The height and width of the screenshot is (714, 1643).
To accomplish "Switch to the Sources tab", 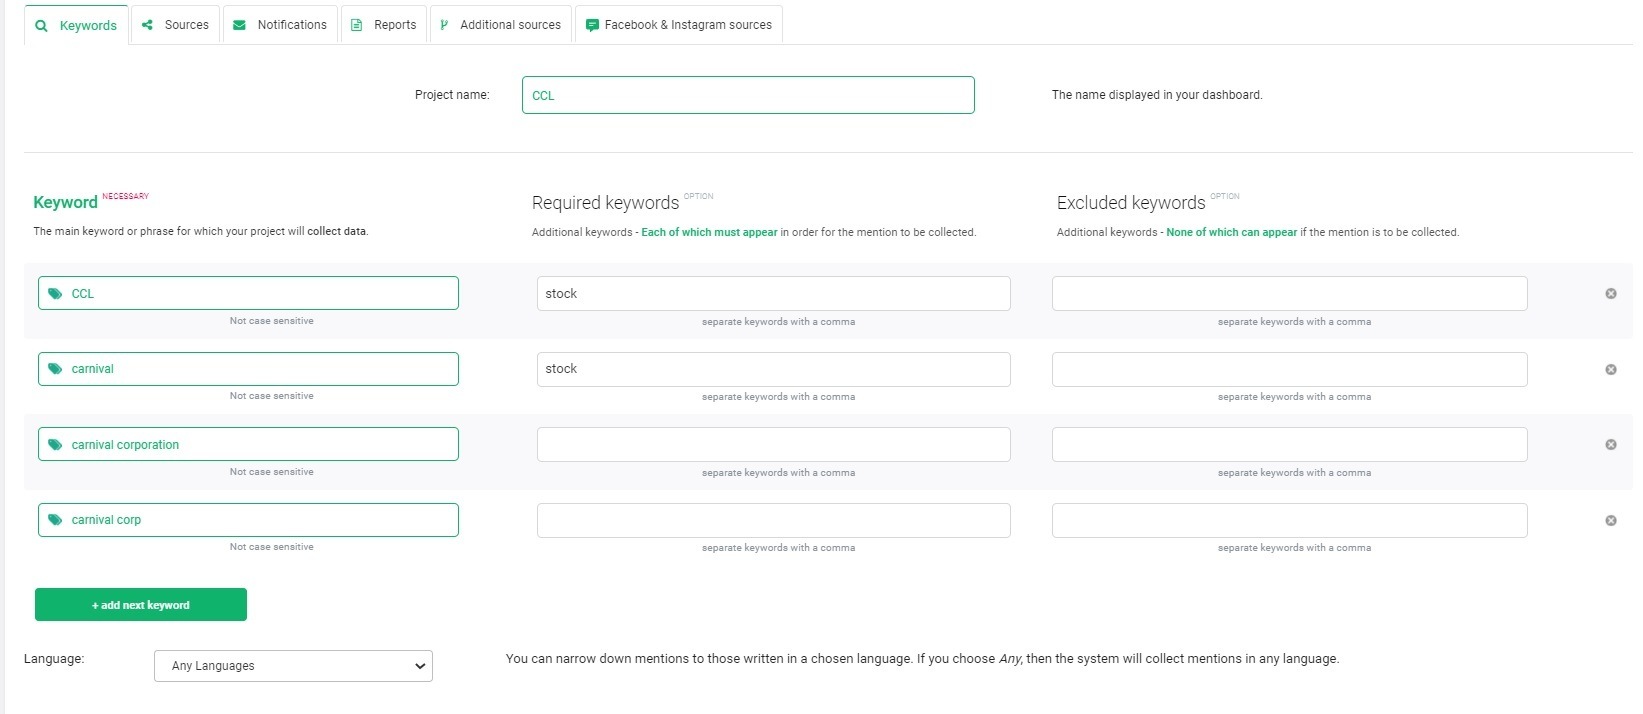I will [175, 25].
